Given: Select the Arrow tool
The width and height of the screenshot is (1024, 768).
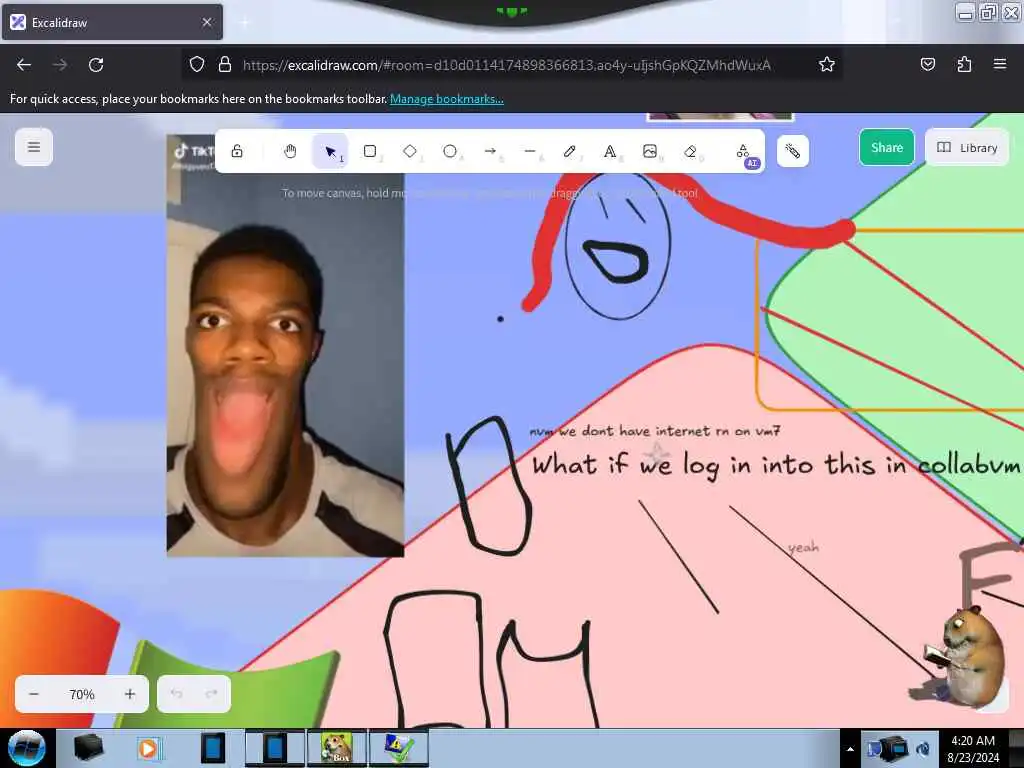Looking at the screenshot, I should pyautogui.click(x=490, y=152).
